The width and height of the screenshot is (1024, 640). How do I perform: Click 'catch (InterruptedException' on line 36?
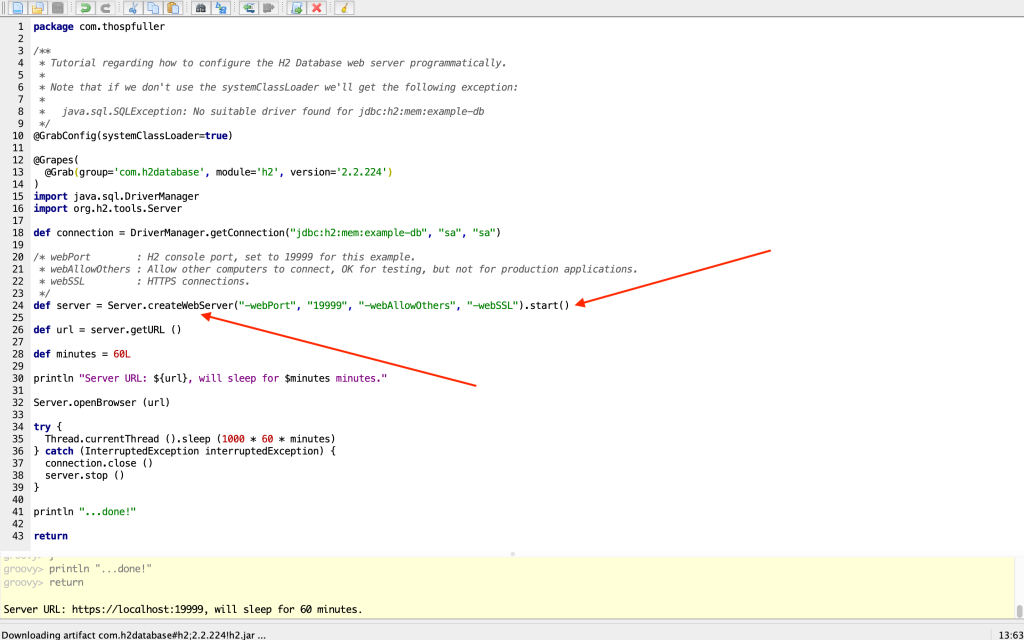(121, 451)
